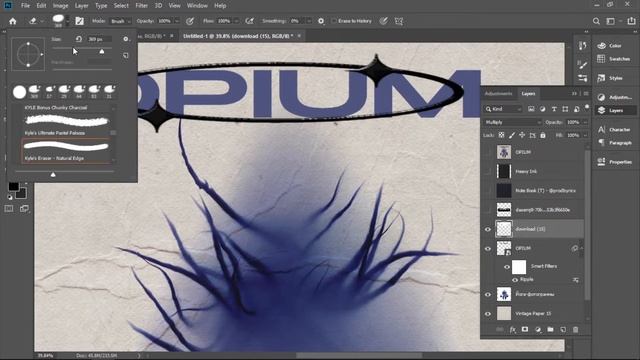
Task: Open the Eraser tool preset picker
Action: click(35, 21)
